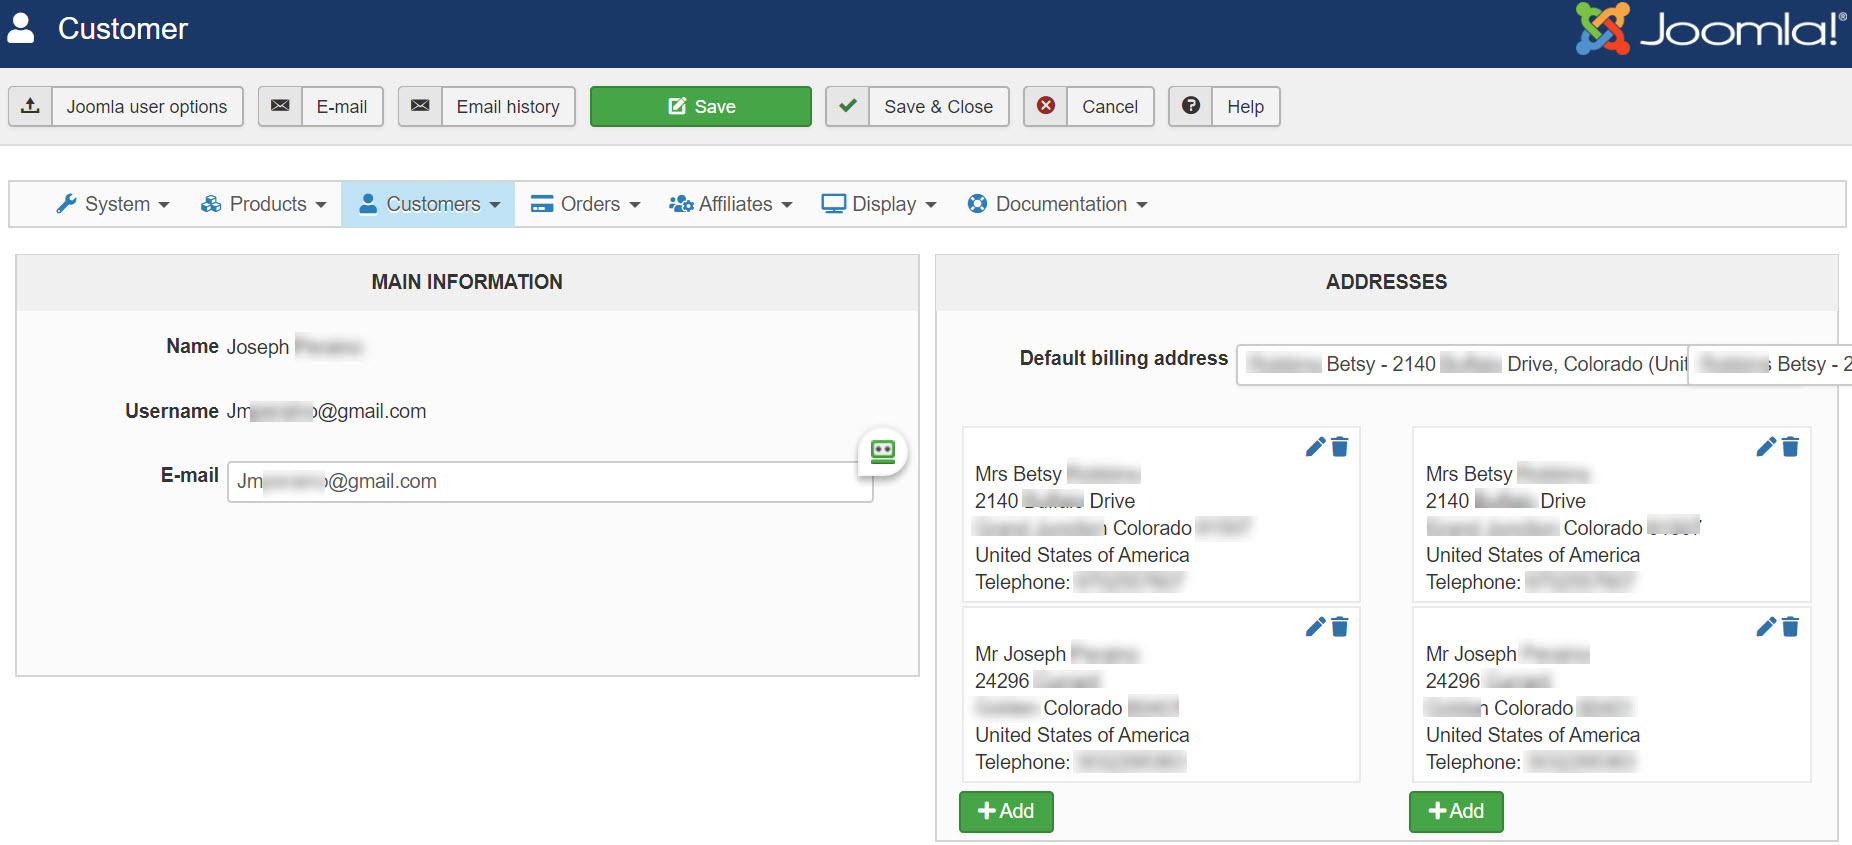Open the Affiliates menu
Image resolution: width=1852 pixels, height=845 pixels.
[731, 204]
